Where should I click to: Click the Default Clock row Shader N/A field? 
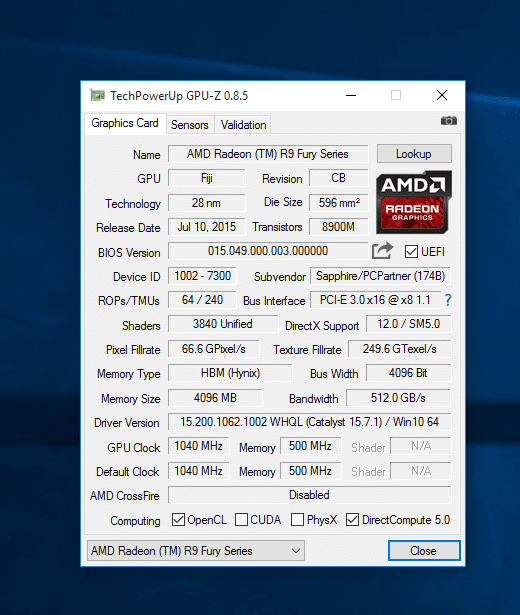click(421, 471)
